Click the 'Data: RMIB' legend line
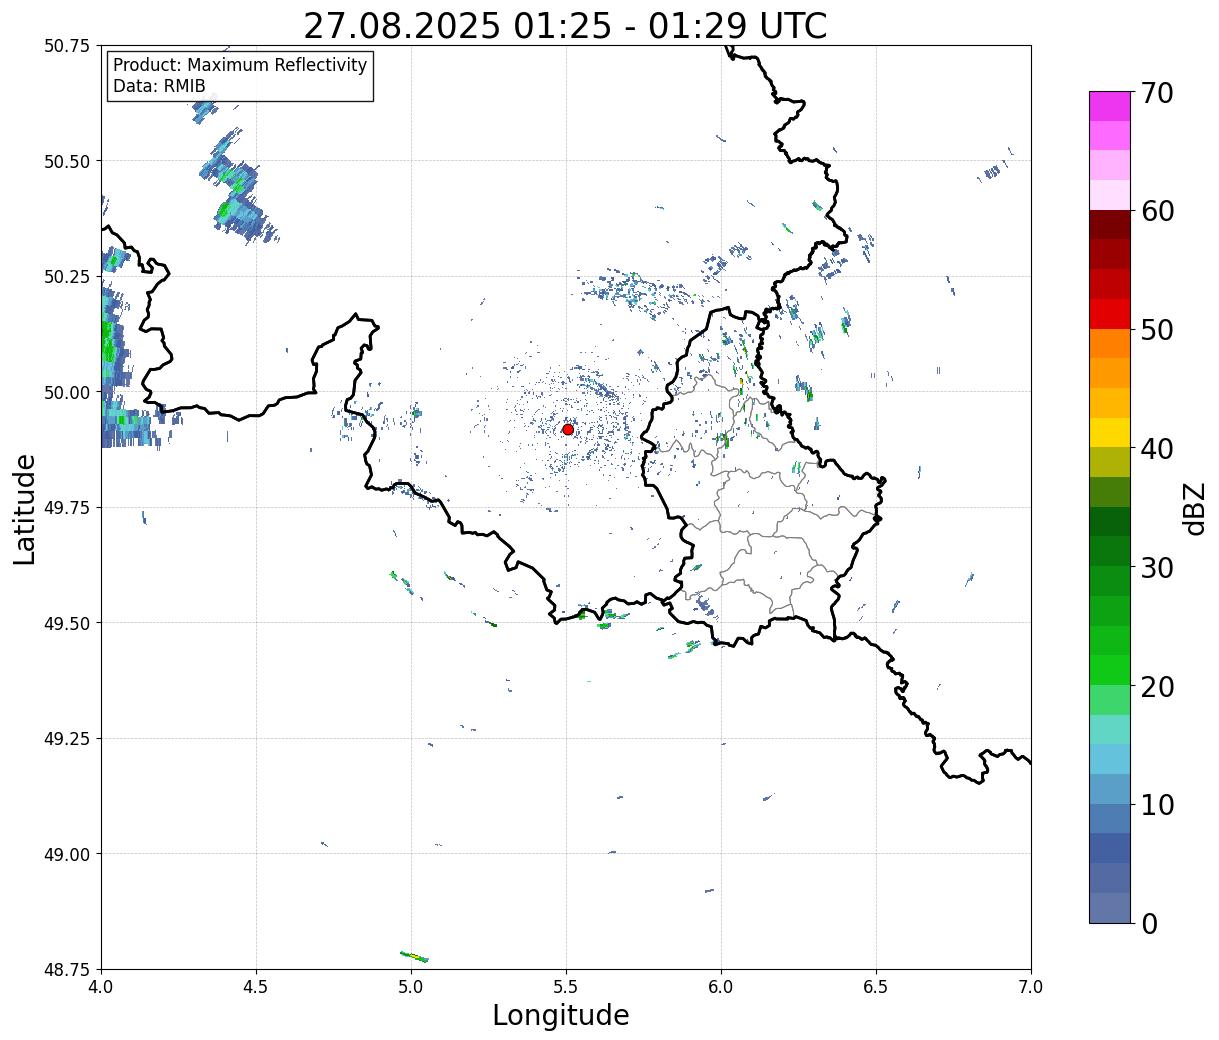Image resolution: width=1219 pixels, height=1040 pixels. pos(159,86)
